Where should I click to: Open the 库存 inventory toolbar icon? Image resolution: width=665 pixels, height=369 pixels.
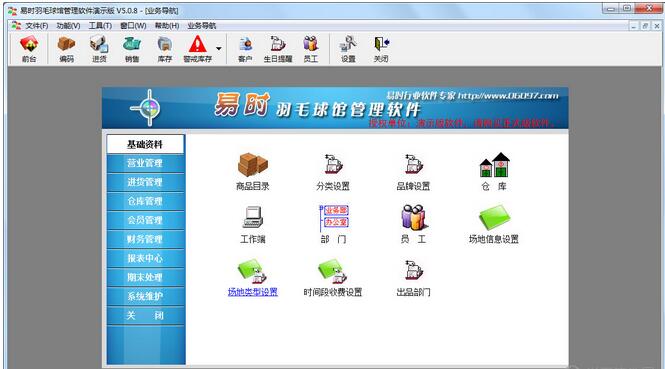(x=165, y=49)
